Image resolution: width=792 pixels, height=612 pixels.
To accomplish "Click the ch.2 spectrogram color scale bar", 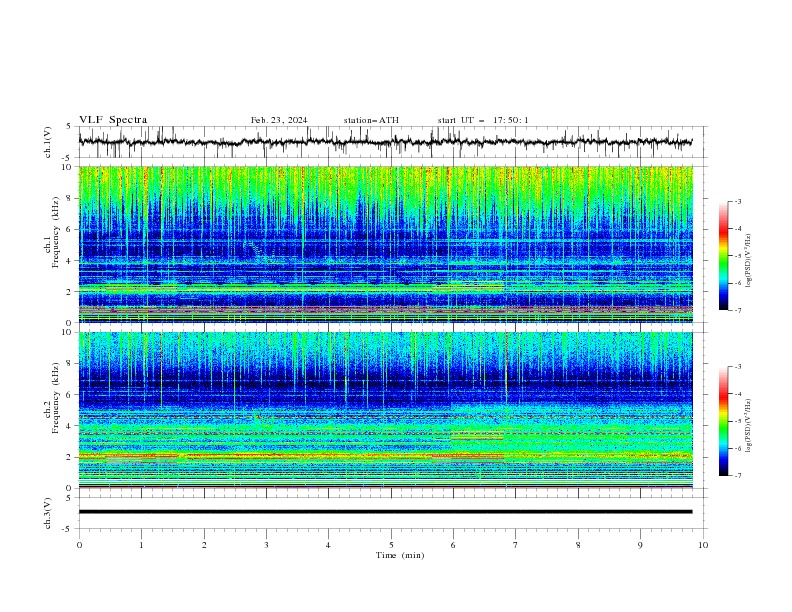I will [x=723, y=421].
